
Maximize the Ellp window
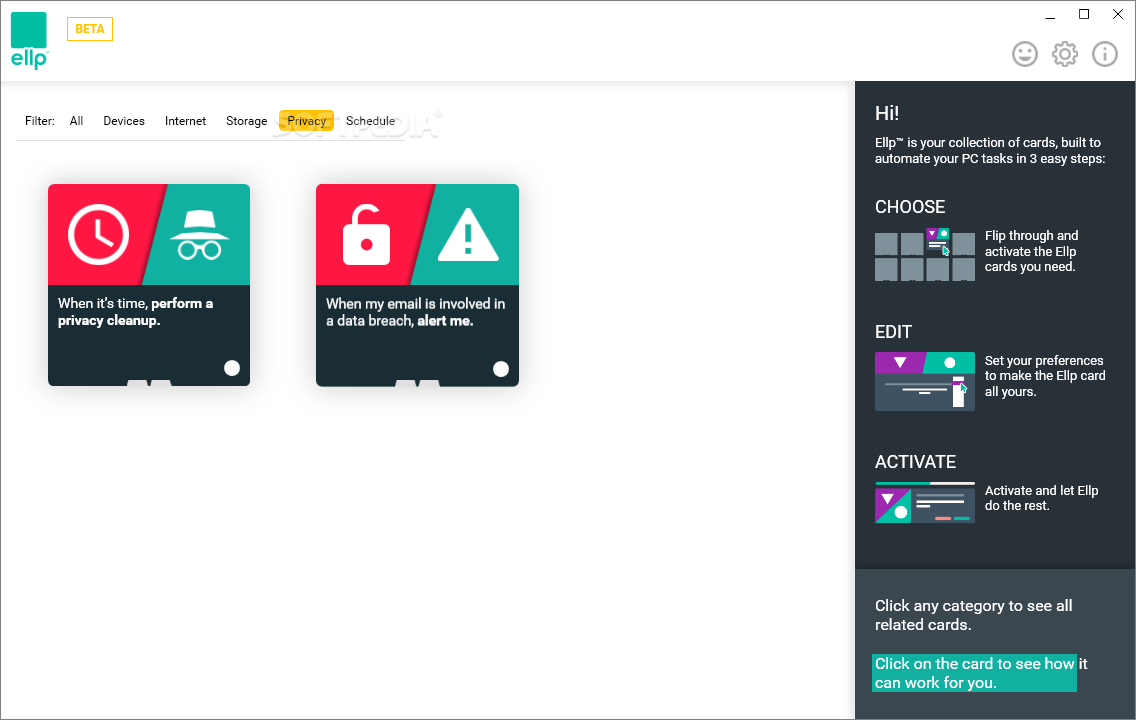point(1084,14)
